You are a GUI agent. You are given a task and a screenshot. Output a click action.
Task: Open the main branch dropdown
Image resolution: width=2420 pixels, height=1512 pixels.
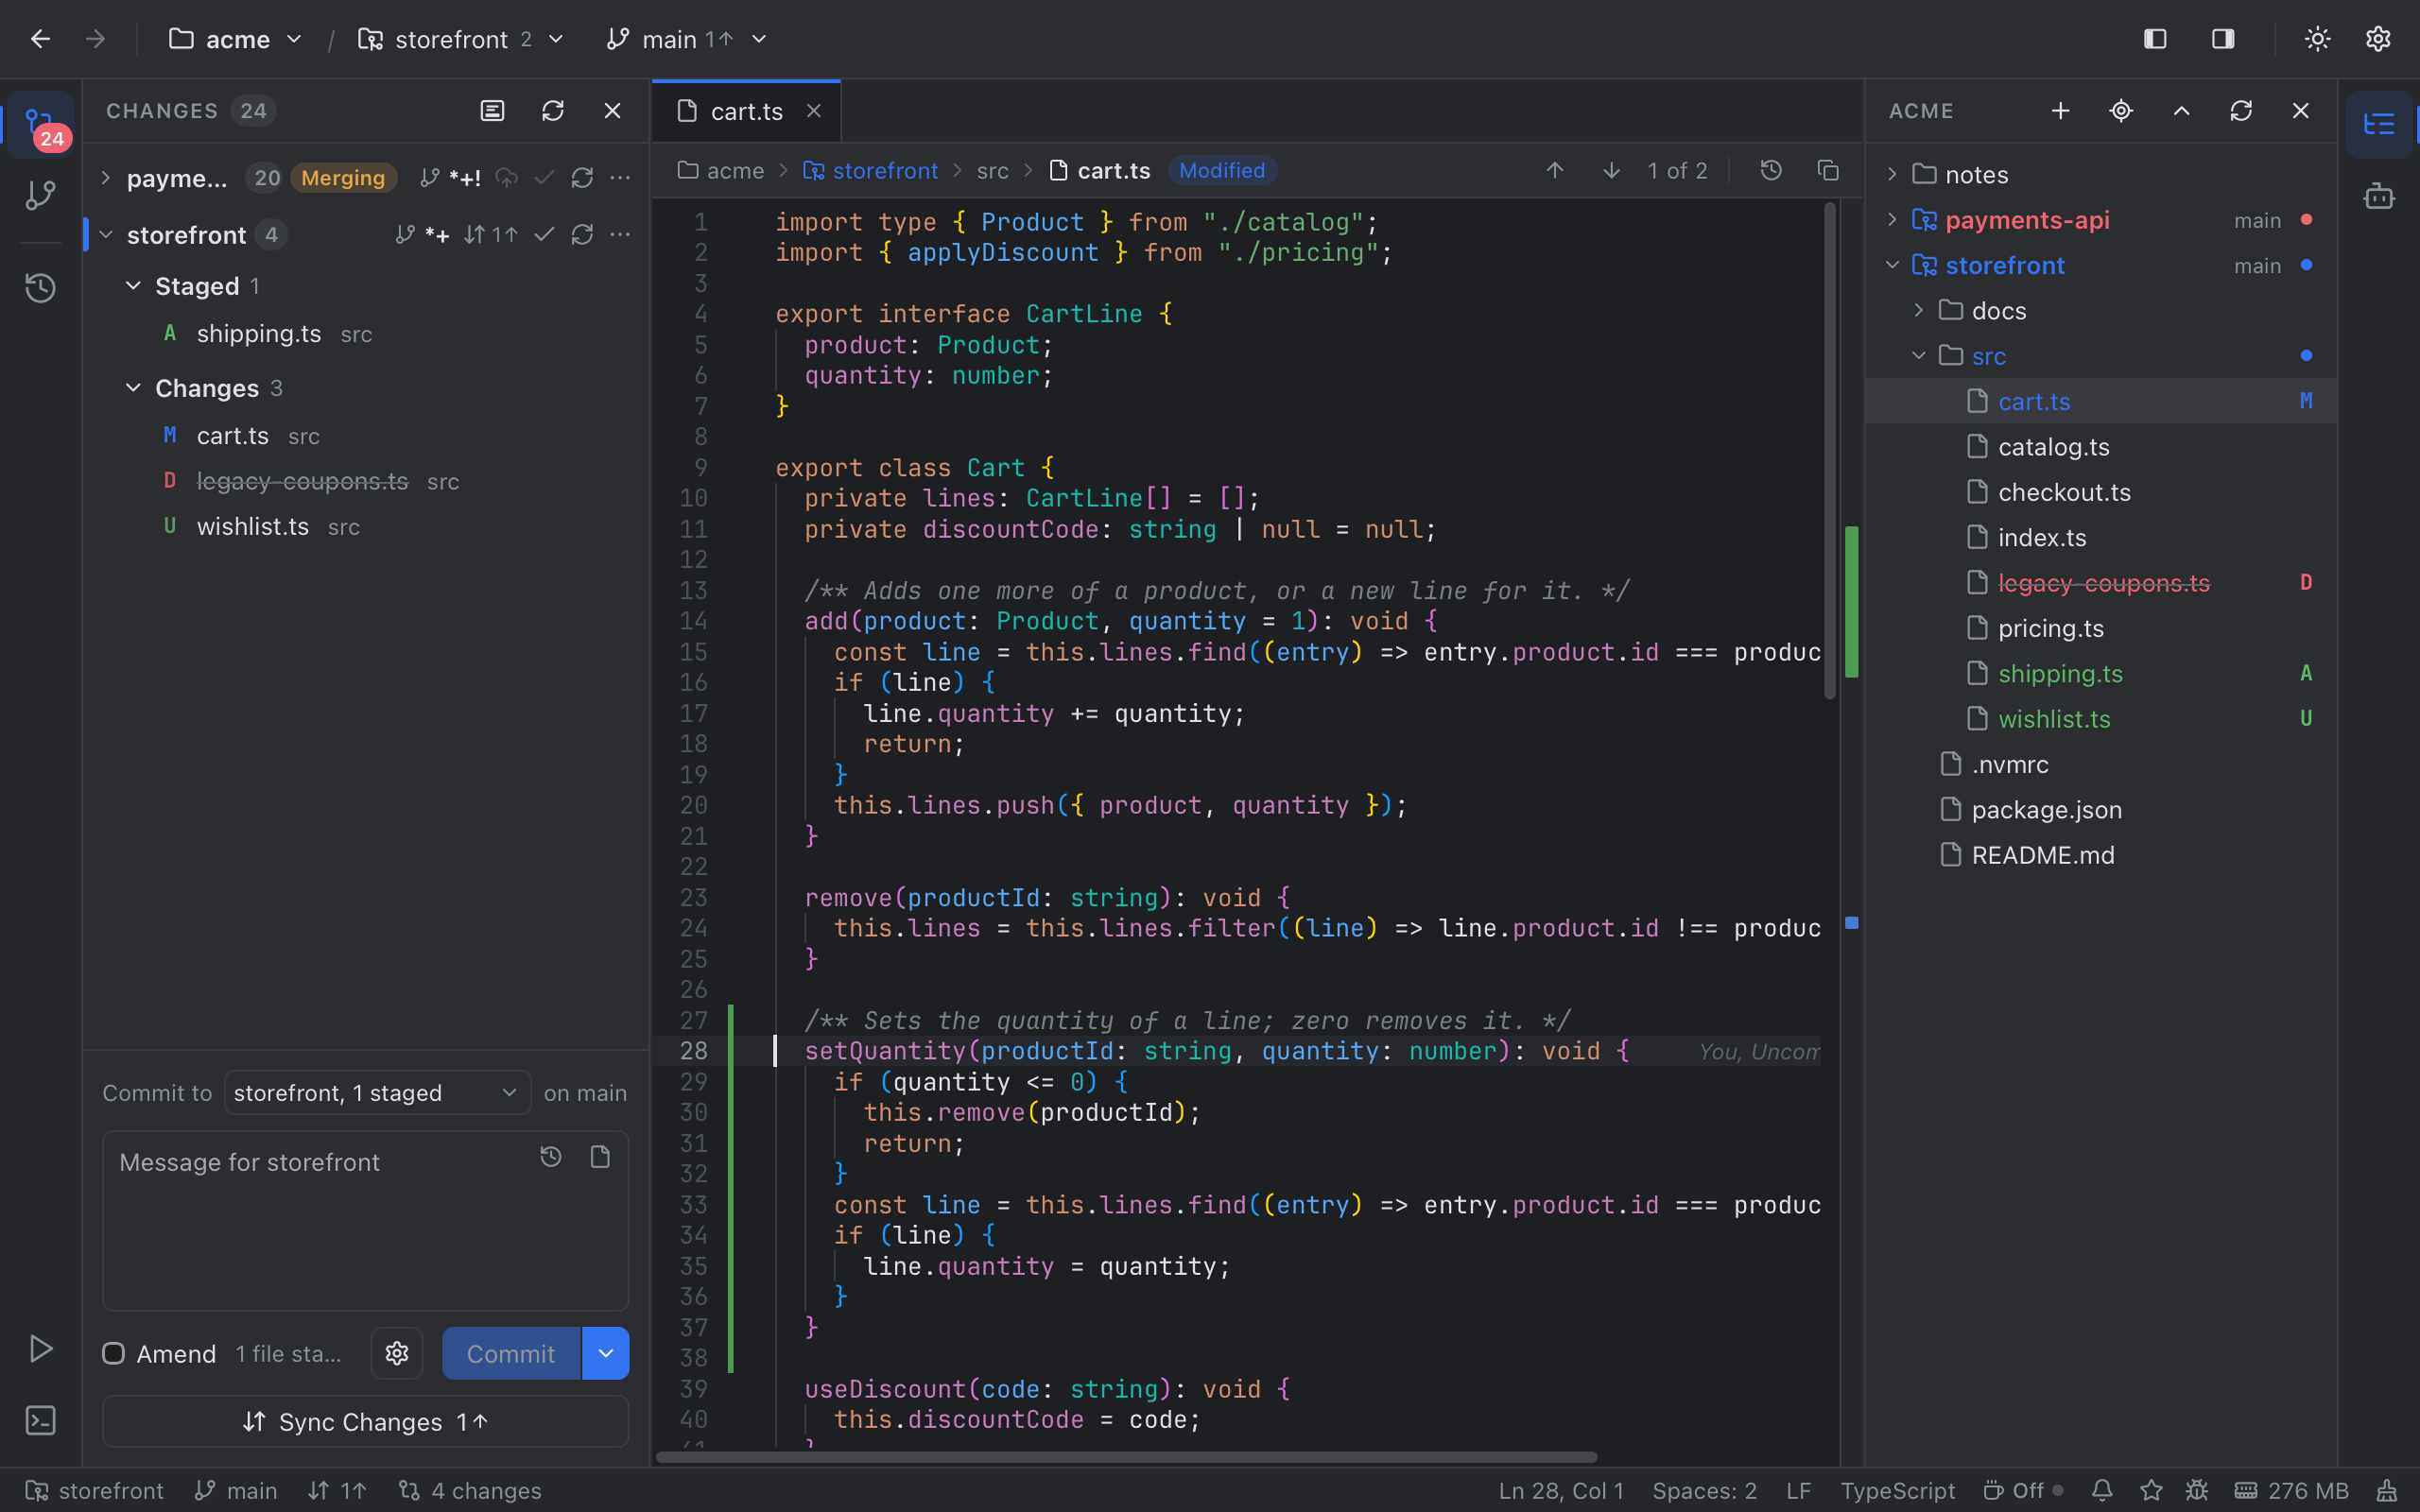[687, 39]
